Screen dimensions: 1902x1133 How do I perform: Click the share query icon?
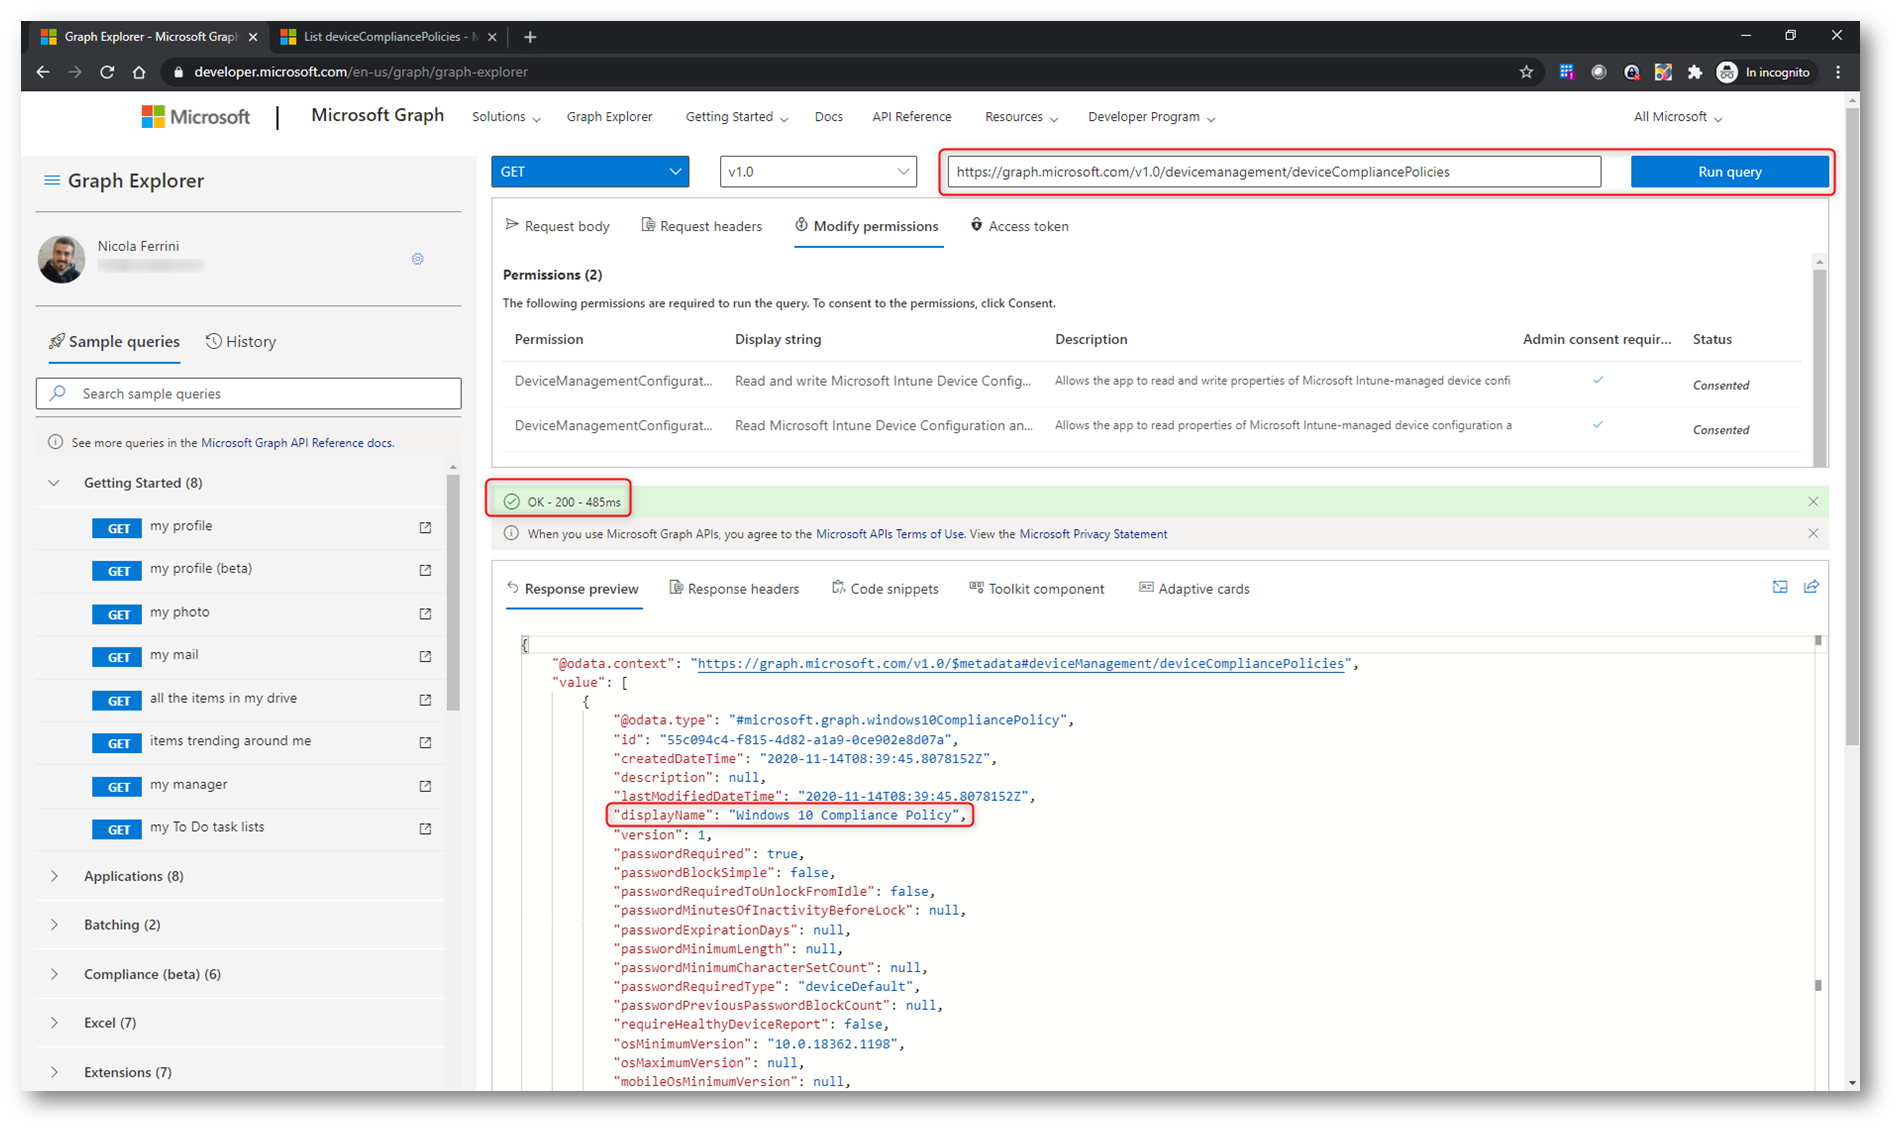click(x=1811, y=588)
